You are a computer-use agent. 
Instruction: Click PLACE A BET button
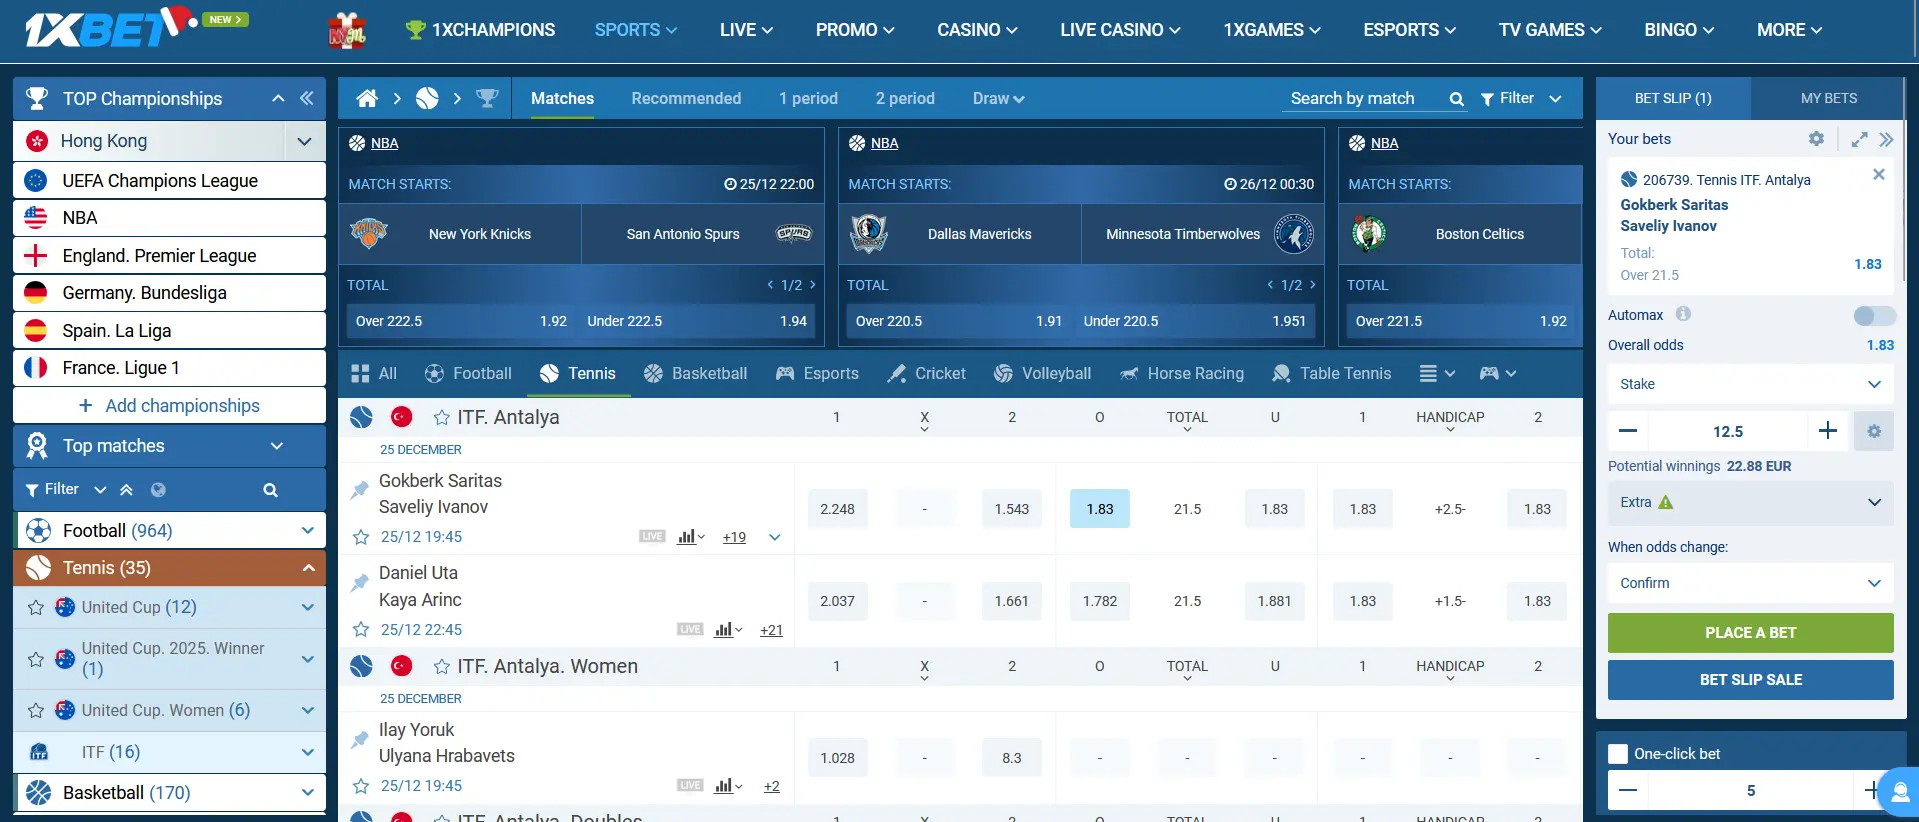(1750, 633)
